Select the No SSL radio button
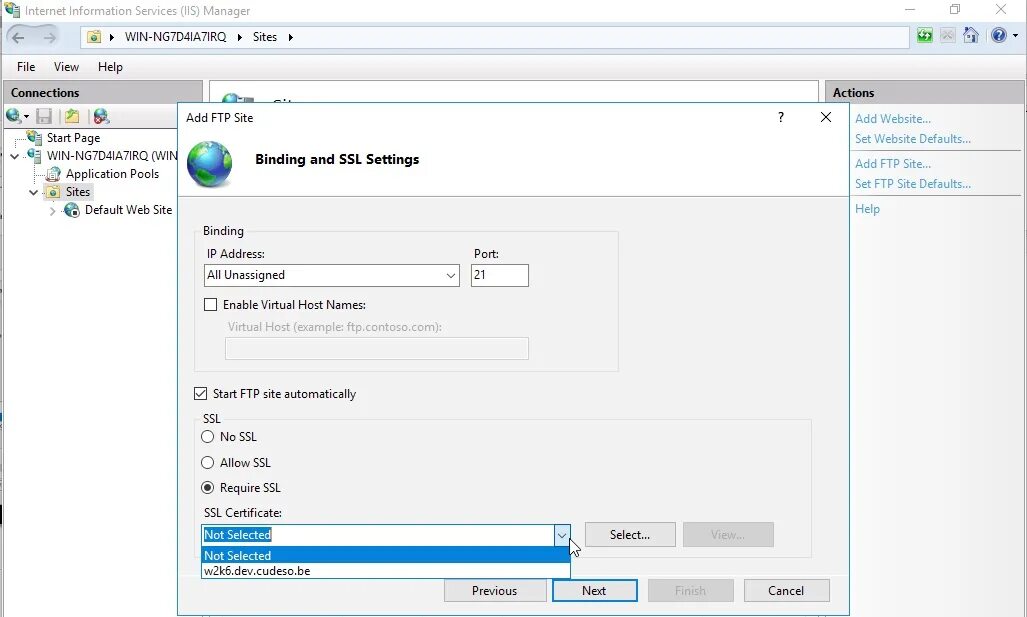Viewport: 1027px width, 617px height. tap(208, 436)
